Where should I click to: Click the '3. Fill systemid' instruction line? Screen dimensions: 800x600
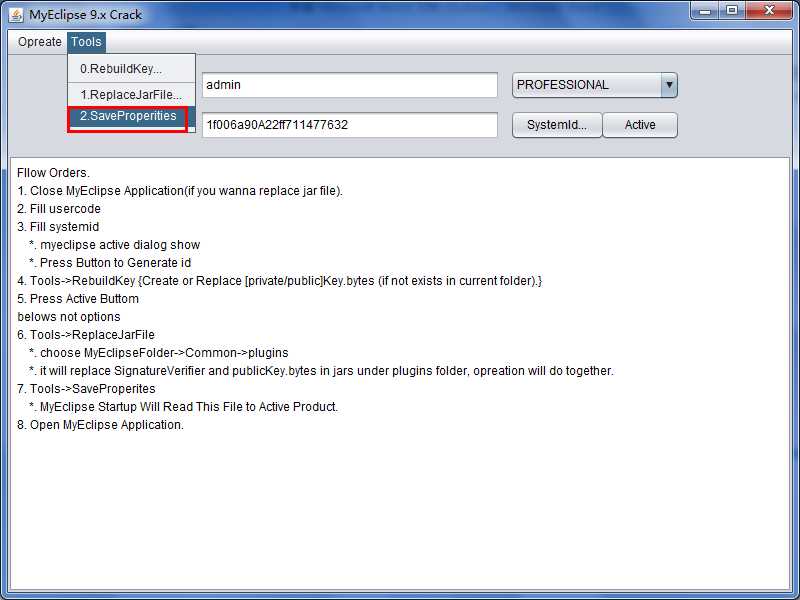[x=58, y=227]
